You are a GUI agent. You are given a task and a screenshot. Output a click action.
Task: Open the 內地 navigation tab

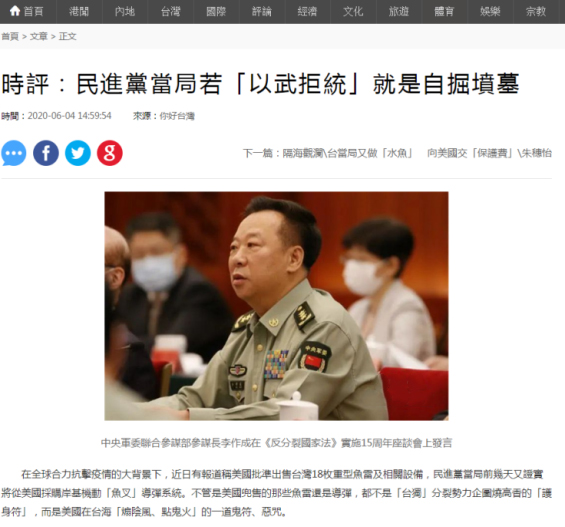125,12
